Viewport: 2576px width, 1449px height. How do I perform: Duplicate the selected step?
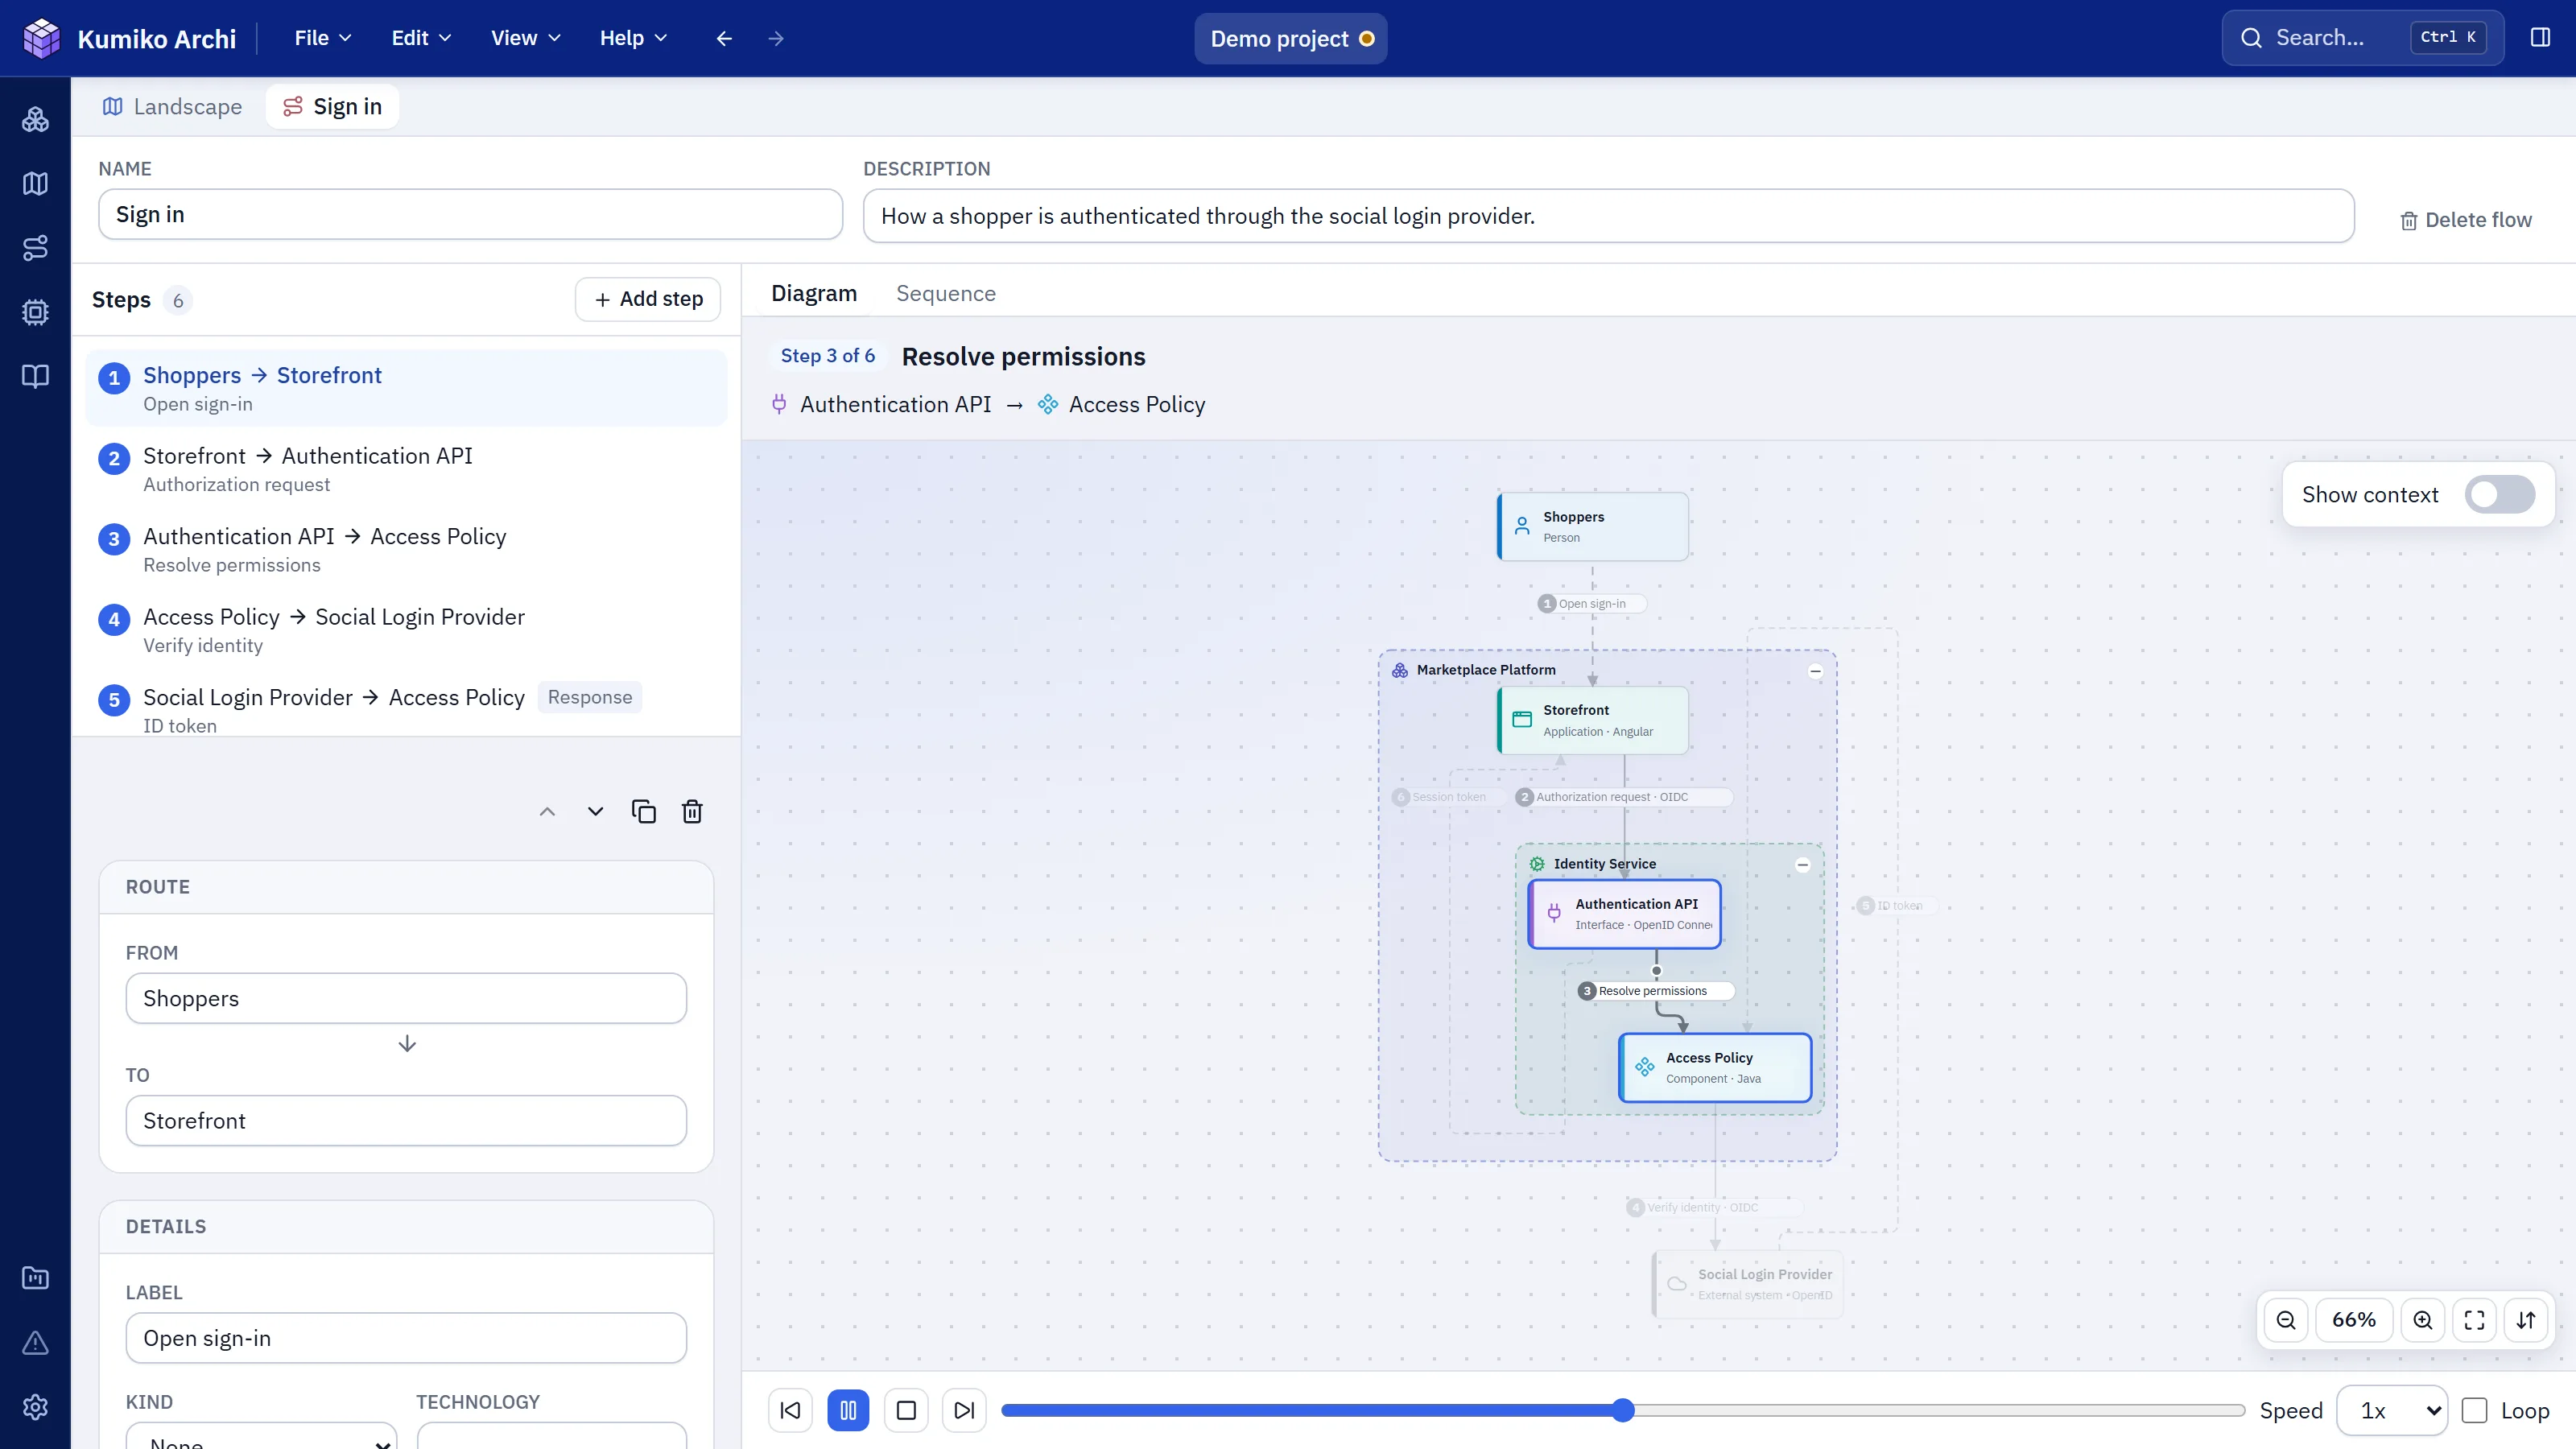[x=644, y=811]
